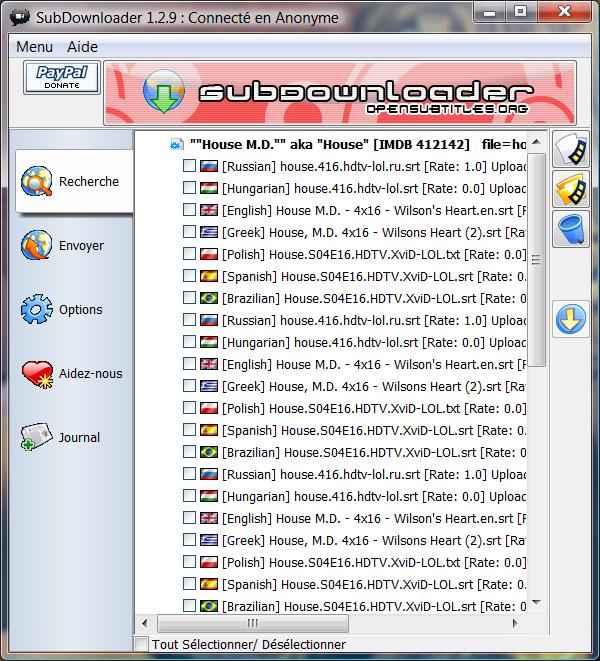Click the first Hungarian flag icon
The image size is (600, 661).
(x=209, y=188)
